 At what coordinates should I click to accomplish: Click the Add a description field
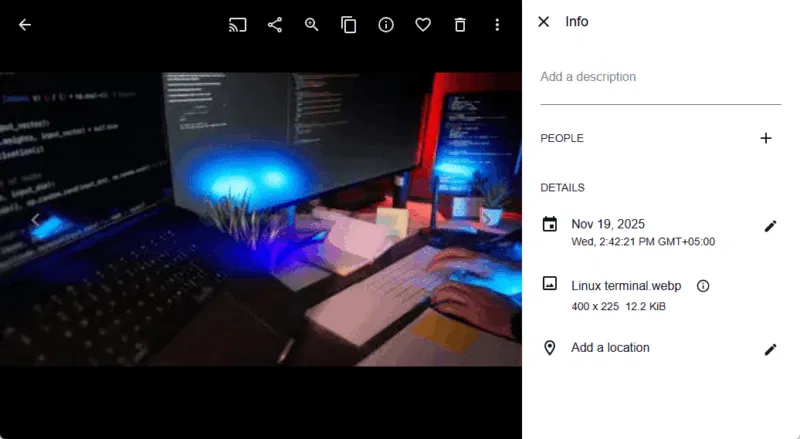click(x=660, y=78)
